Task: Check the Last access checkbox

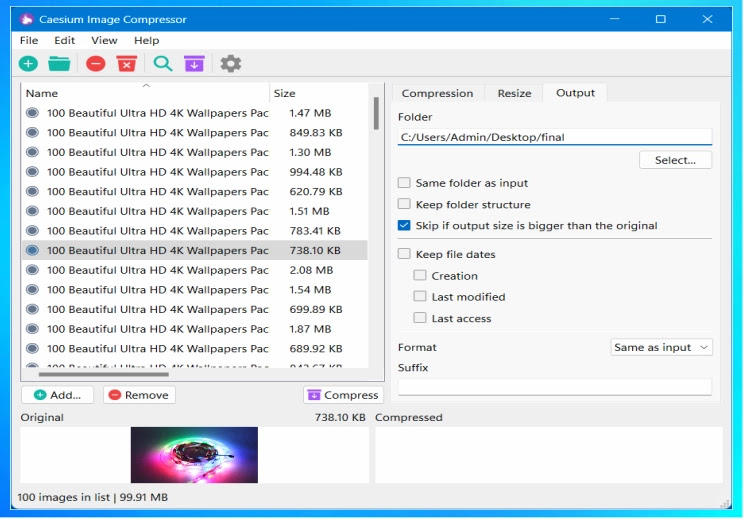Action: click(419, 318)
